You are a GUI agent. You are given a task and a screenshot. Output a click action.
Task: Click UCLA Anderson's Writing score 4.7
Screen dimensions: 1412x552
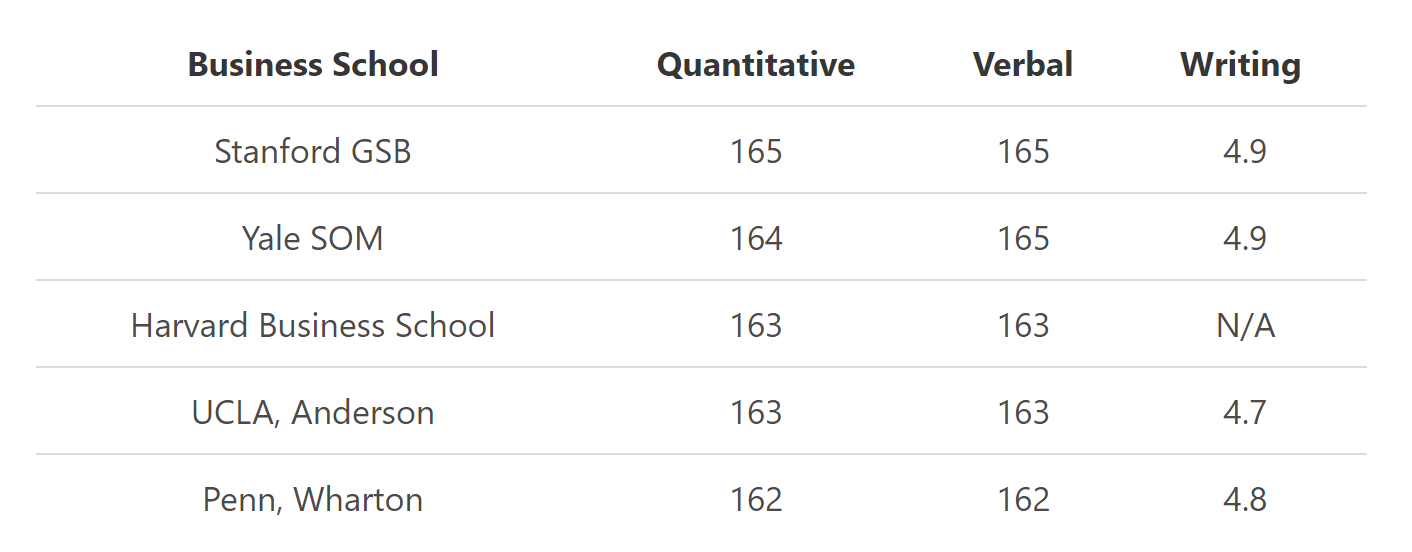(1245, 413)
